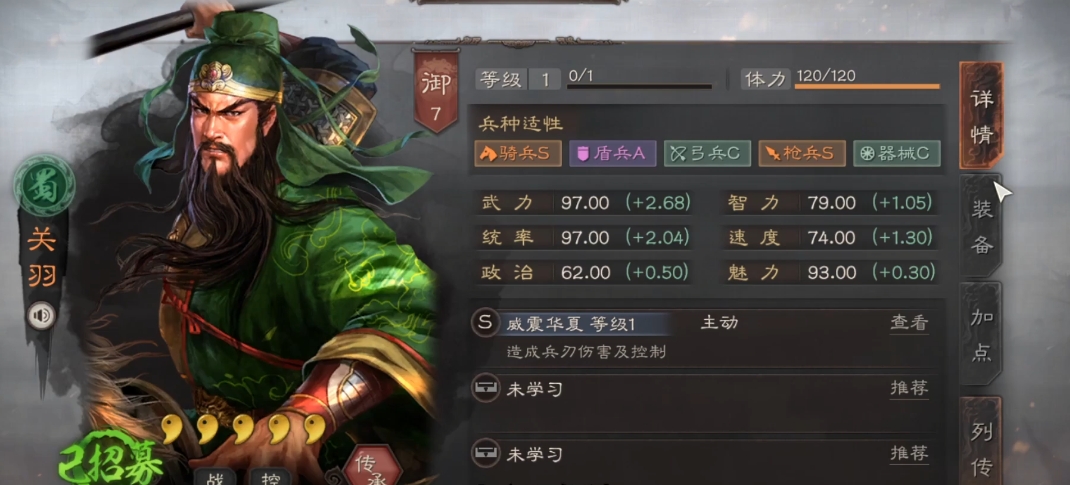The image size is (1070, 485).
Task: Click 推荐 for the second unlearned skill
Action: pyautogui.click(x=909, y=453)
